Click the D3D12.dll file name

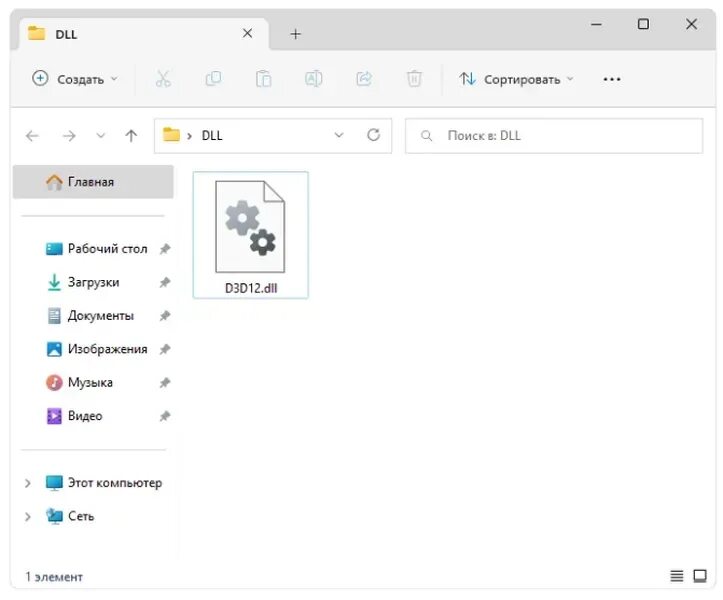click(251, 288)
